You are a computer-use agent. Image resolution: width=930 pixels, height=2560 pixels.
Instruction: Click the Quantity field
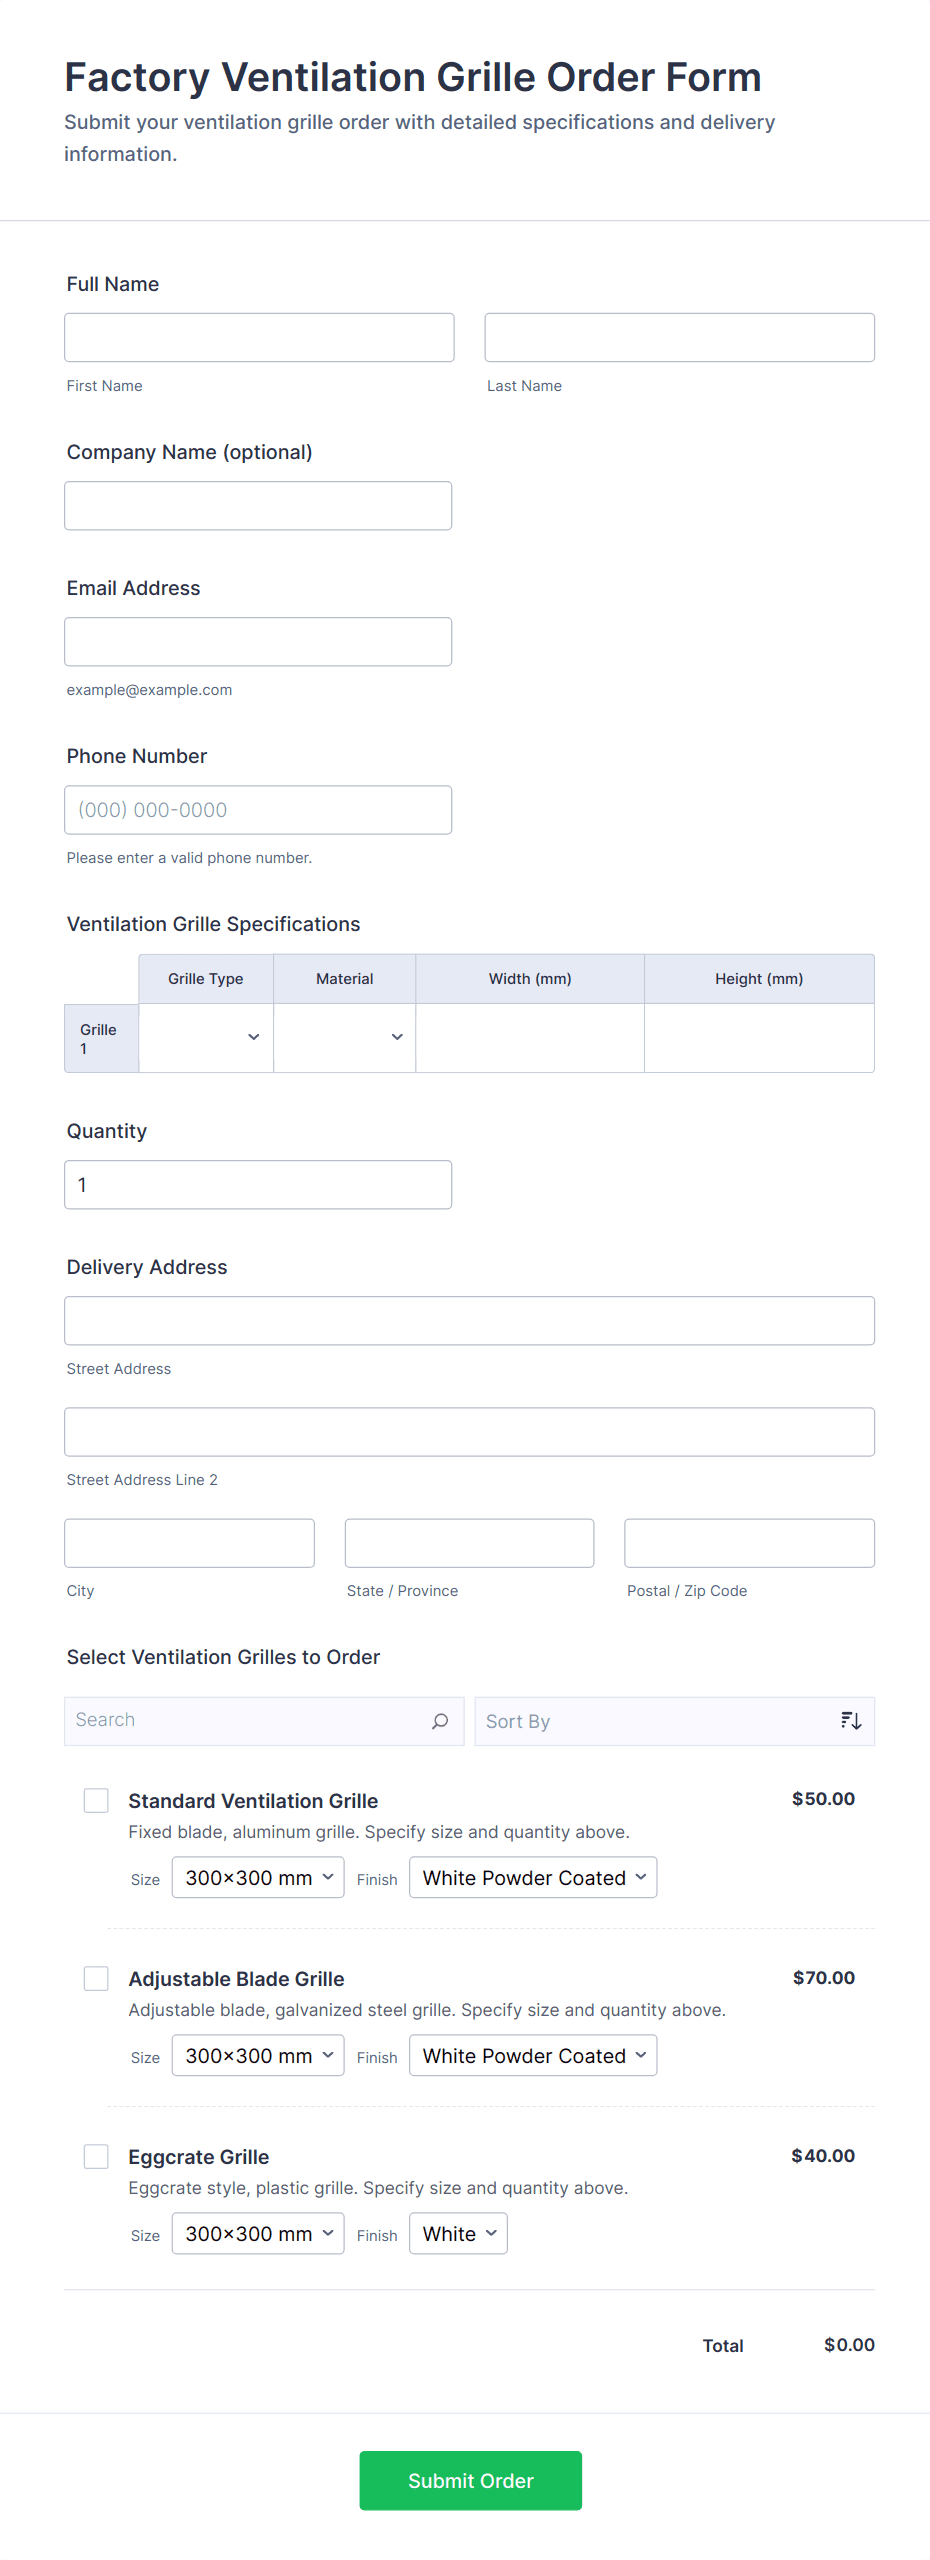click(258, 1185)
